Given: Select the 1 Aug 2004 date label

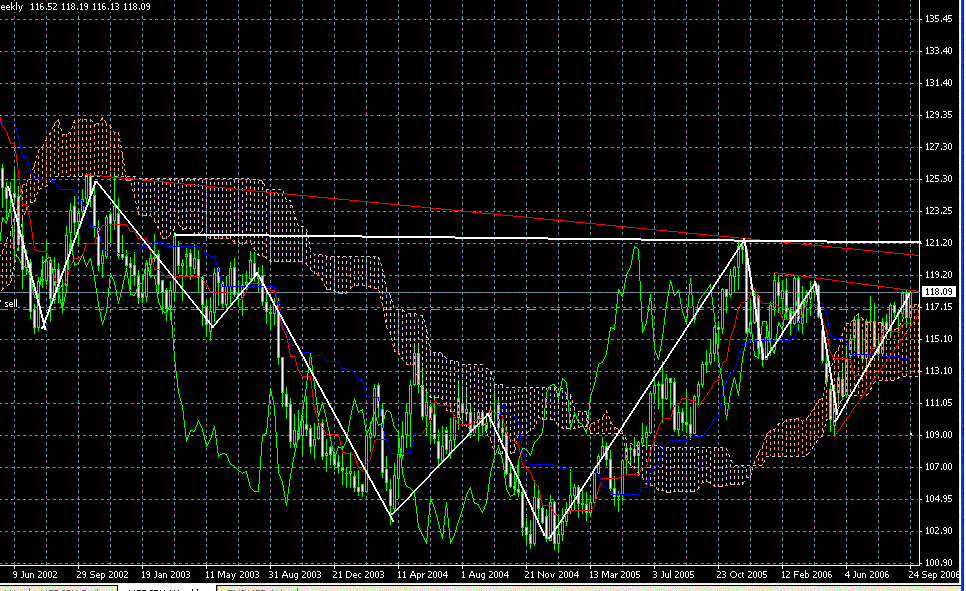Looking at the screenshot, I should point(485,574).
